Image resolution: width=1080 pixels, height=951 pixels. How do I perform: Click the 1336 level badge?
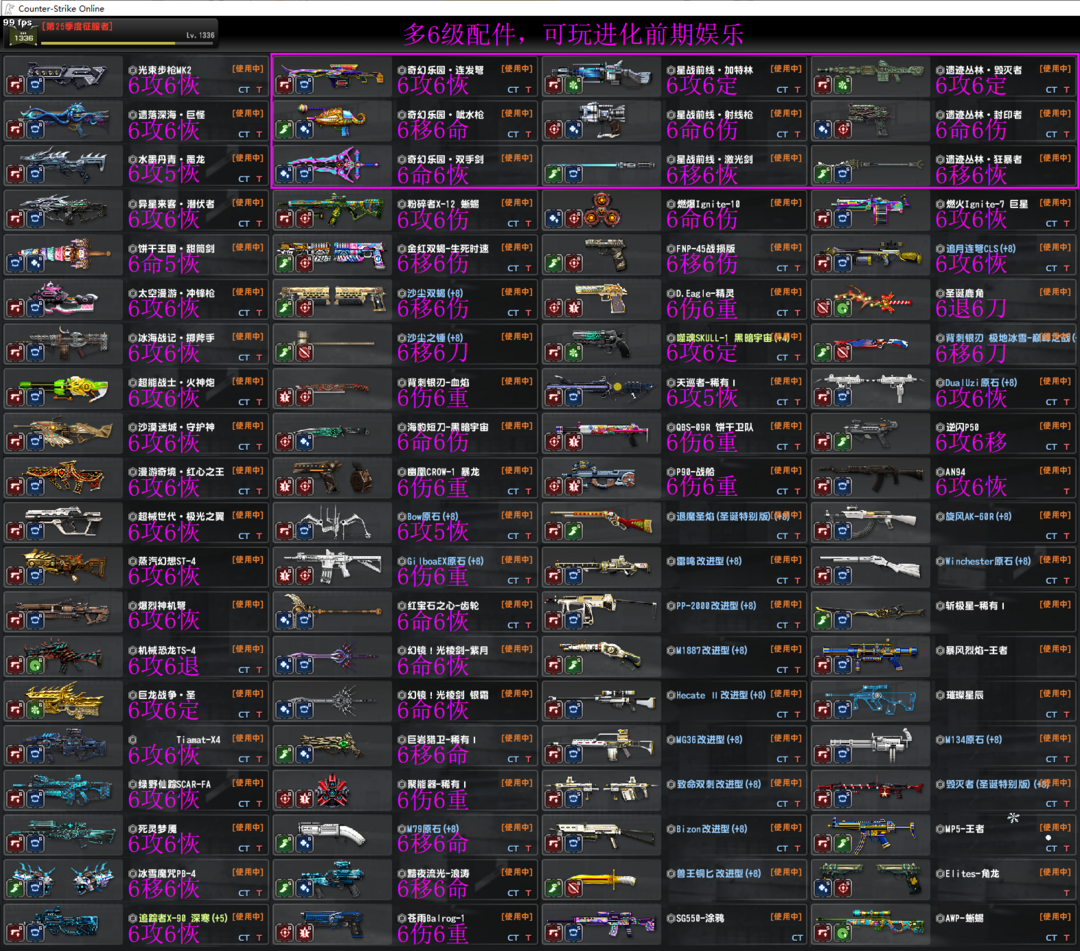(23, 38)
